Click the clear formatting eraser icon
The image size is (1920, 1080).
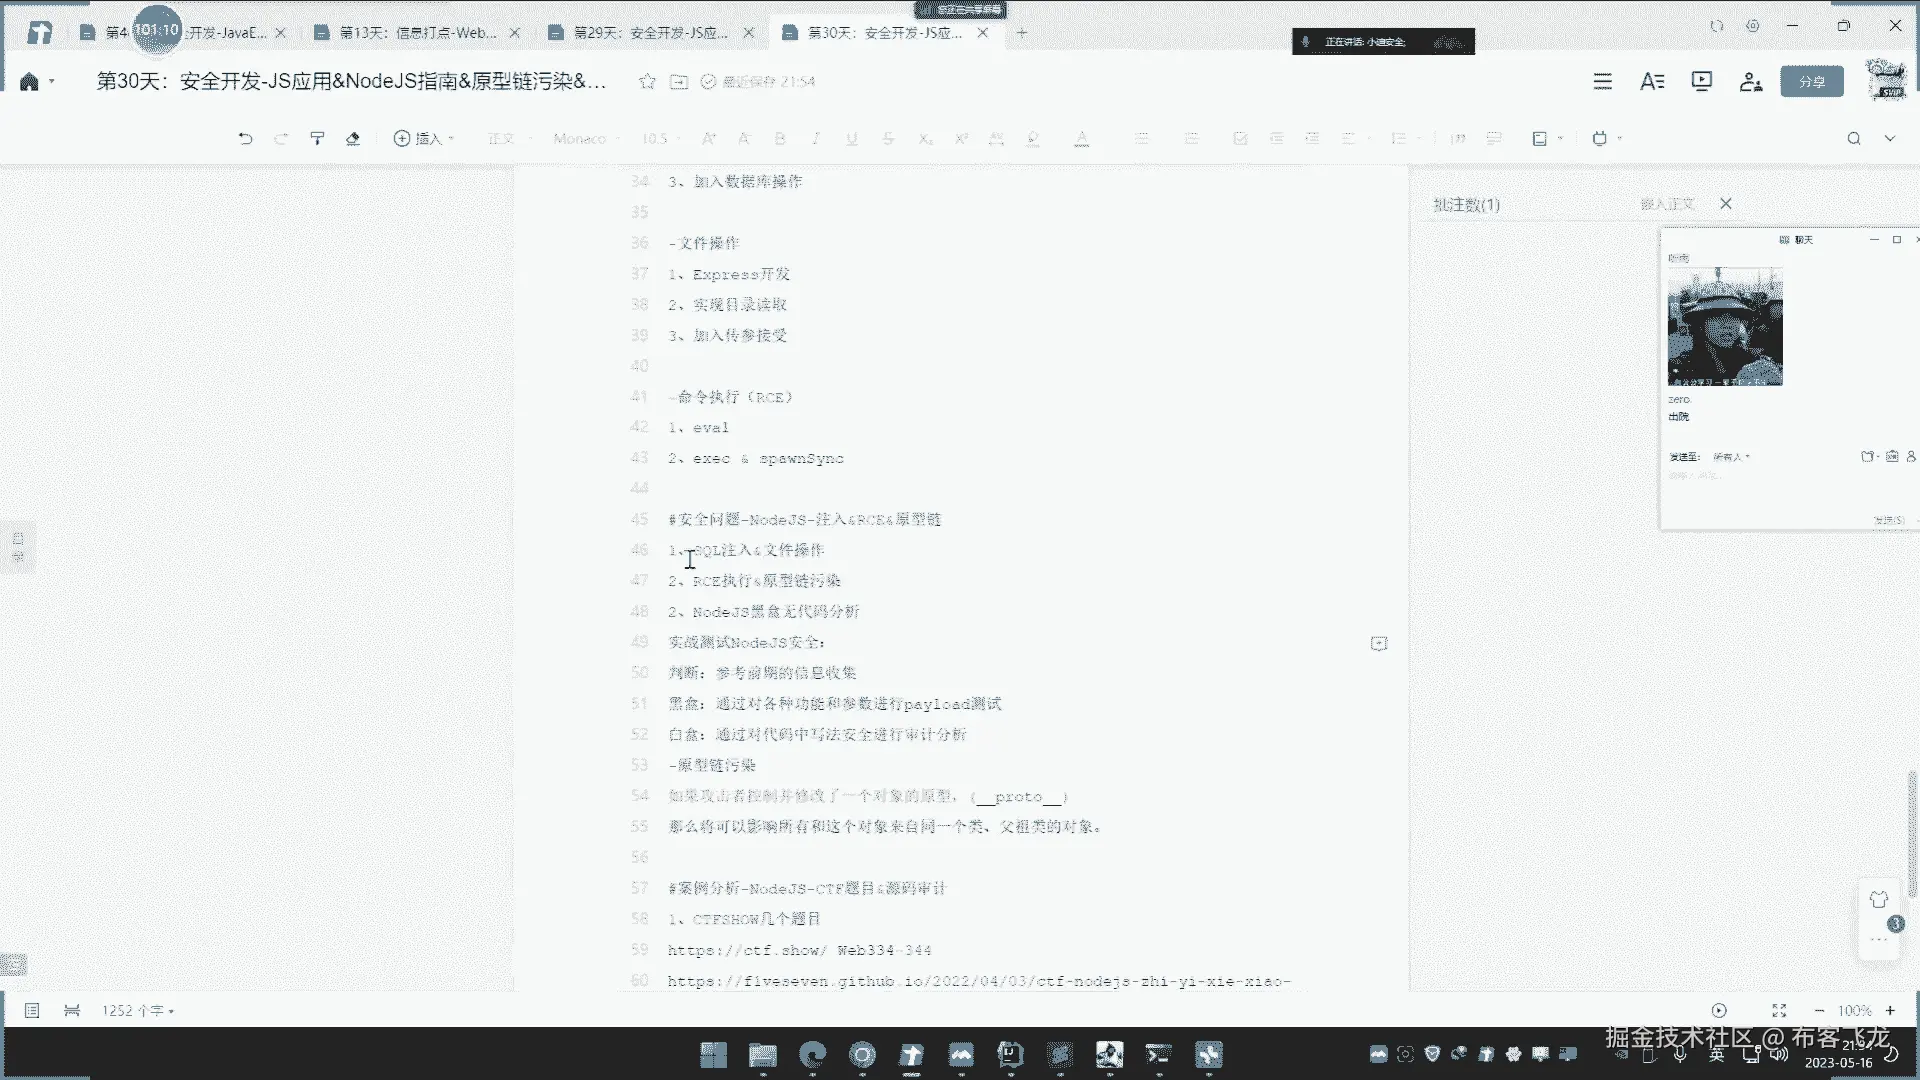point(352,139)
